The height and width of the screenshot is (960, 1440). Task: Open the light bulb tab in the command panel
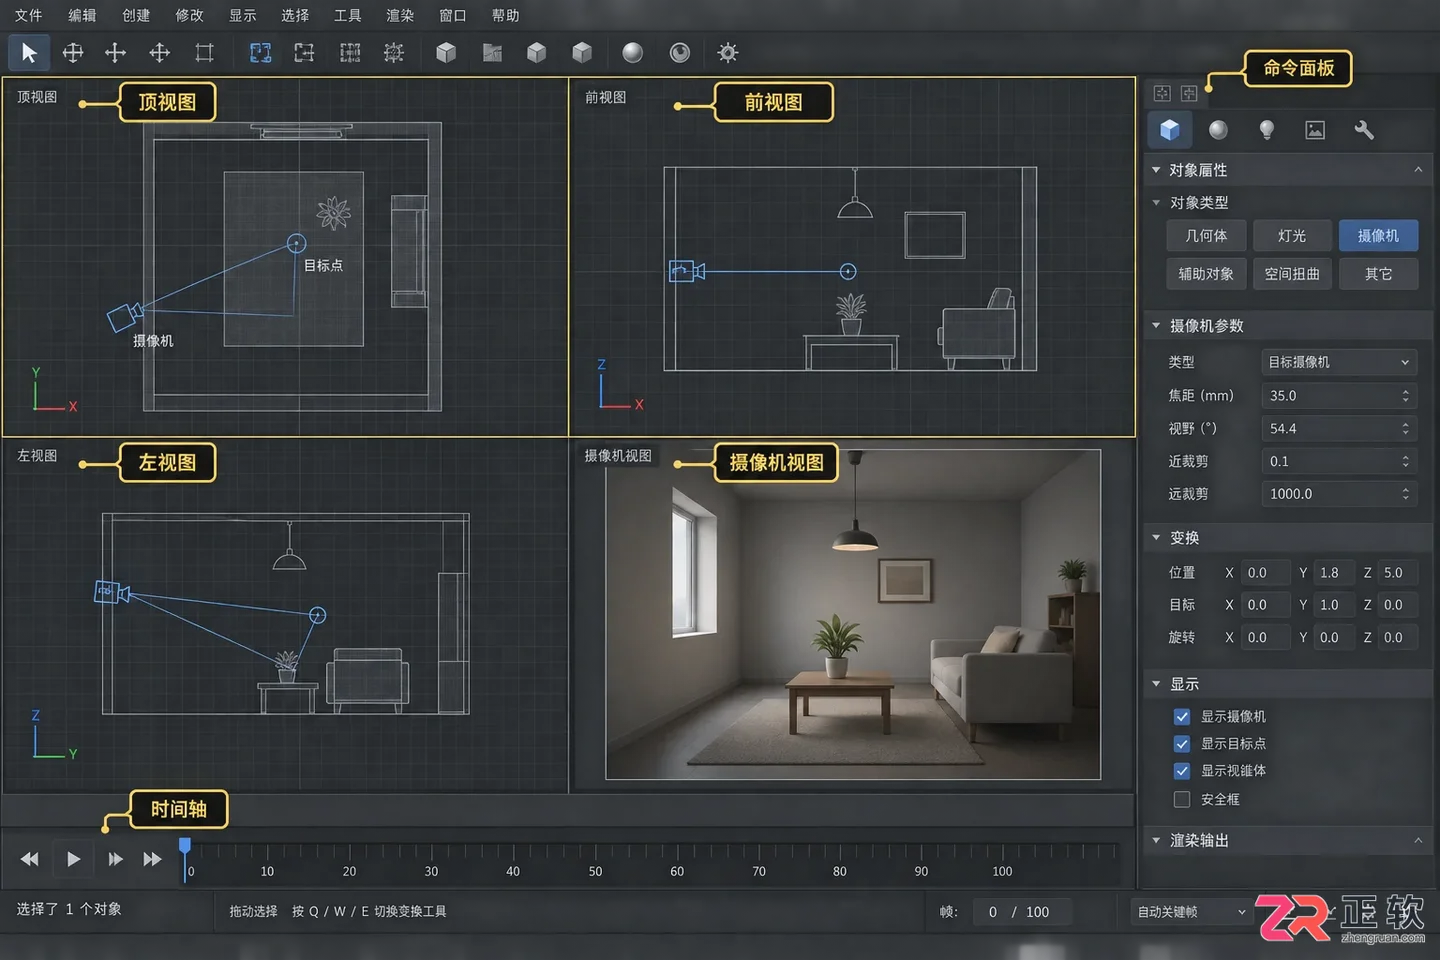click(1267, 130)
